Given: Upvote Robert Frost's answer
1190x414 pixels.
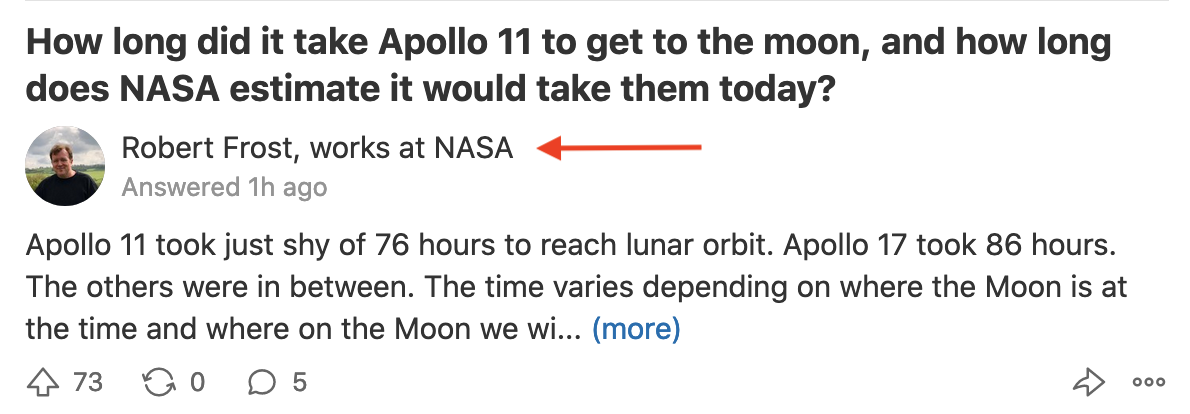Looking at the screenshot, I should (x=41, y=381).
